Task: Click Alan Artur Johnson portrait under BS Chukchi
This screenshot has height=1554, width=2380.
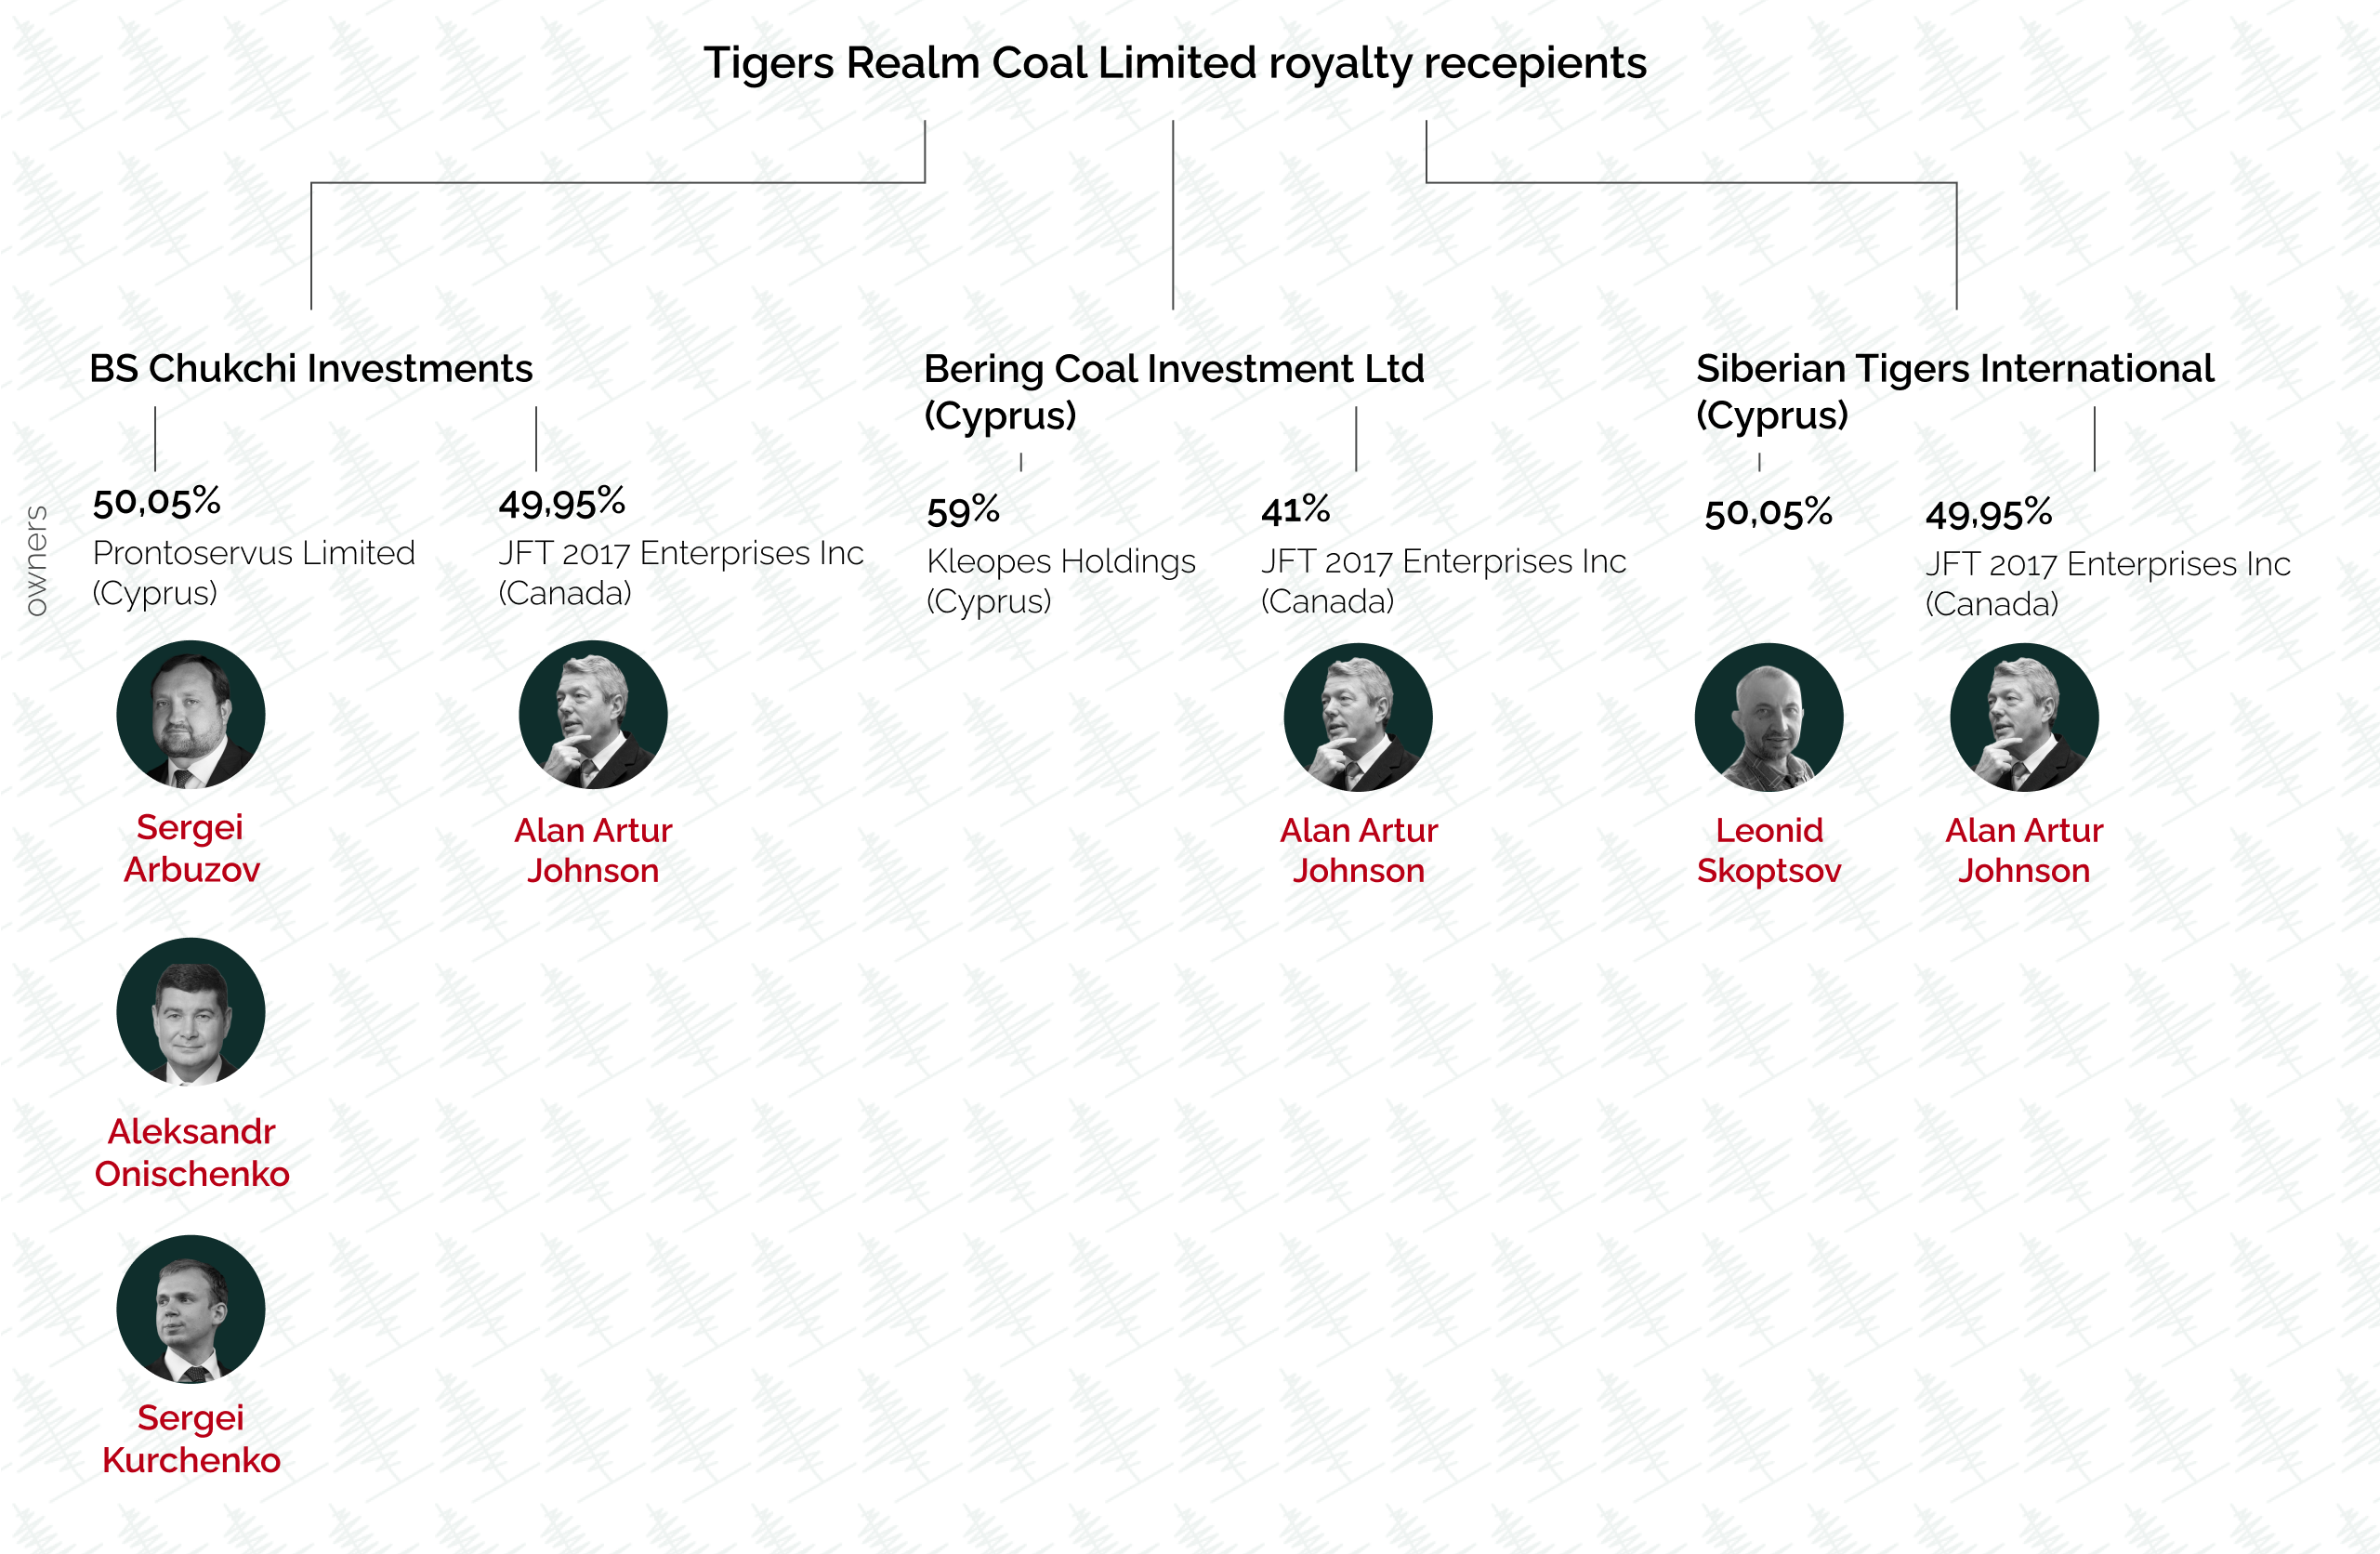Action: (593, 715)
